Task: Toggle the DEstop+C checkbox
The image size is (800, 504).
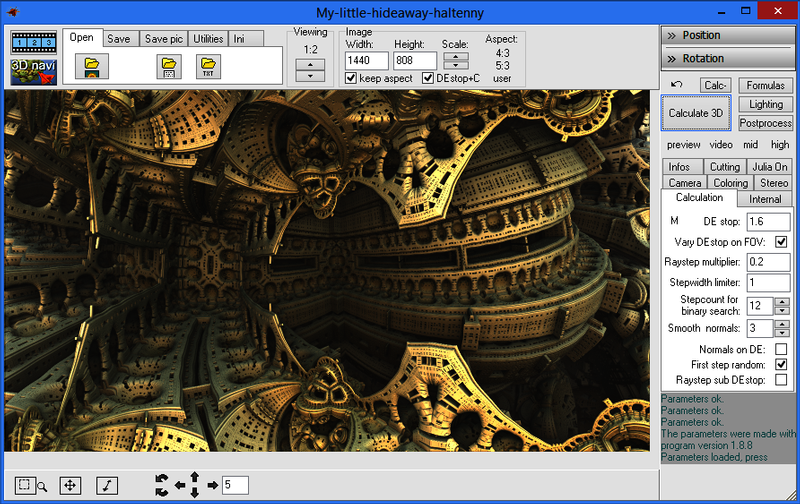Action: coord(428,78)
